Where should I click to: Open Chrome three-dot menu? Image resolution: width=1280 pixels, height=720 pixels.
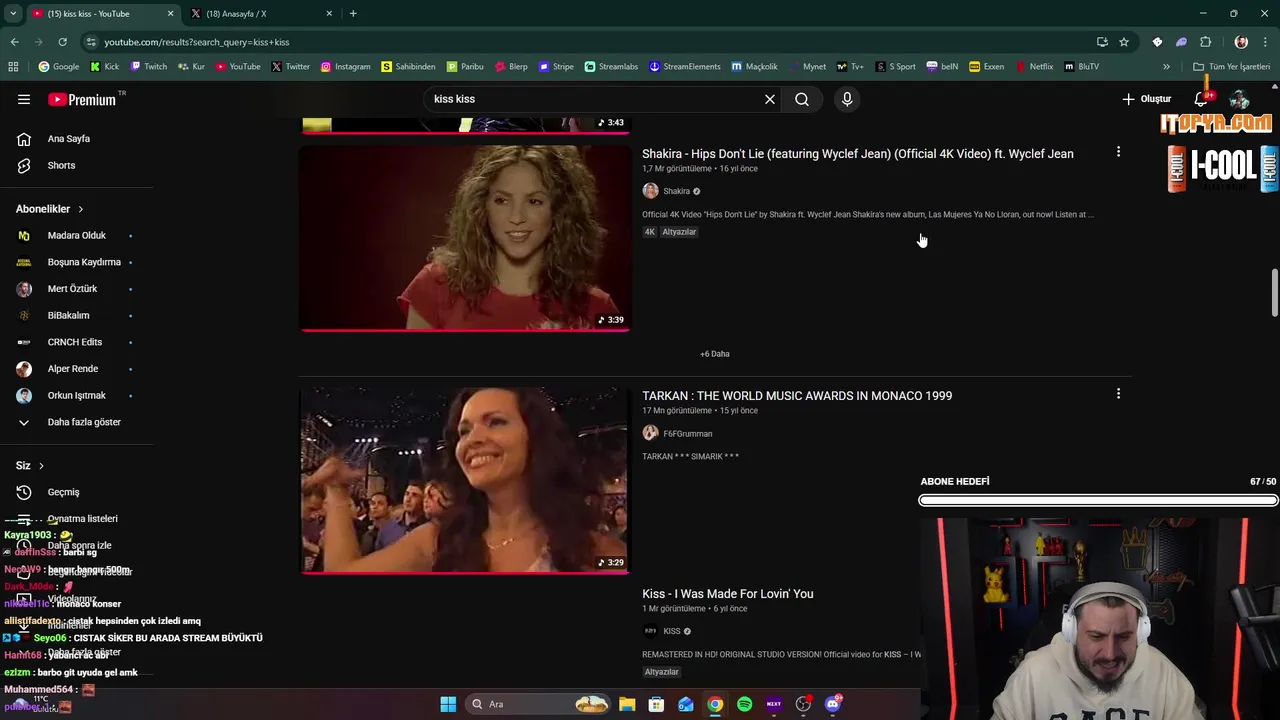(x=1265, y=42)
